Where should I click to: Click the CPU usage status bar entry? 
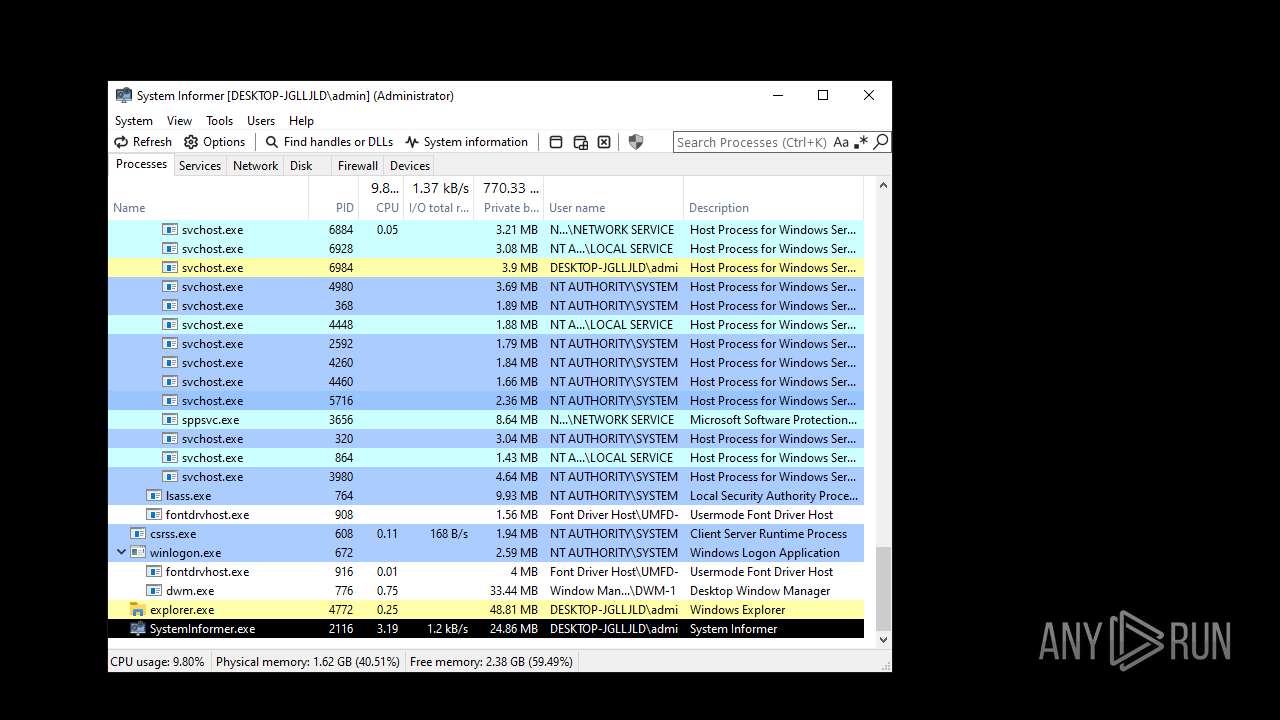click(158, 662)
